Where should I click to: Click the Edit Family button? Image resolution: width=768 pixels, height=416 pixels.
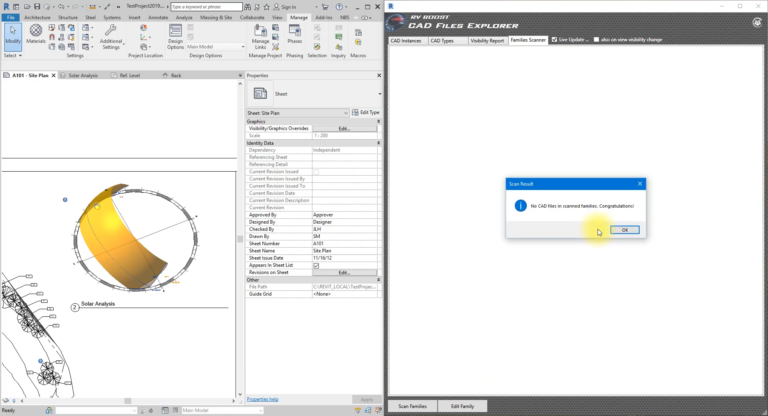pos(462,406)
